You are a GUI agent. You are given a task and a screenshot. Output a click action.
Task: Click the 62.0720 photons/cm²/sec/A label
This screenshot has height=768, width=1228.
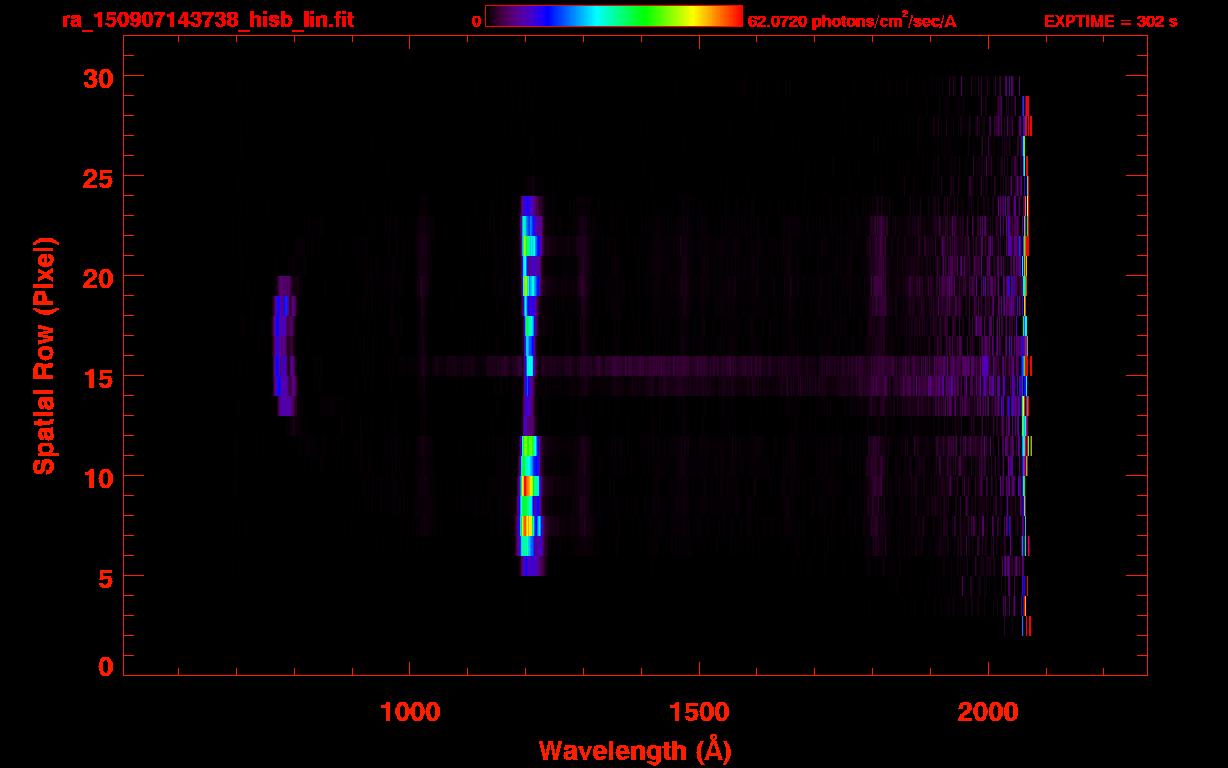[x=852, y=20]
